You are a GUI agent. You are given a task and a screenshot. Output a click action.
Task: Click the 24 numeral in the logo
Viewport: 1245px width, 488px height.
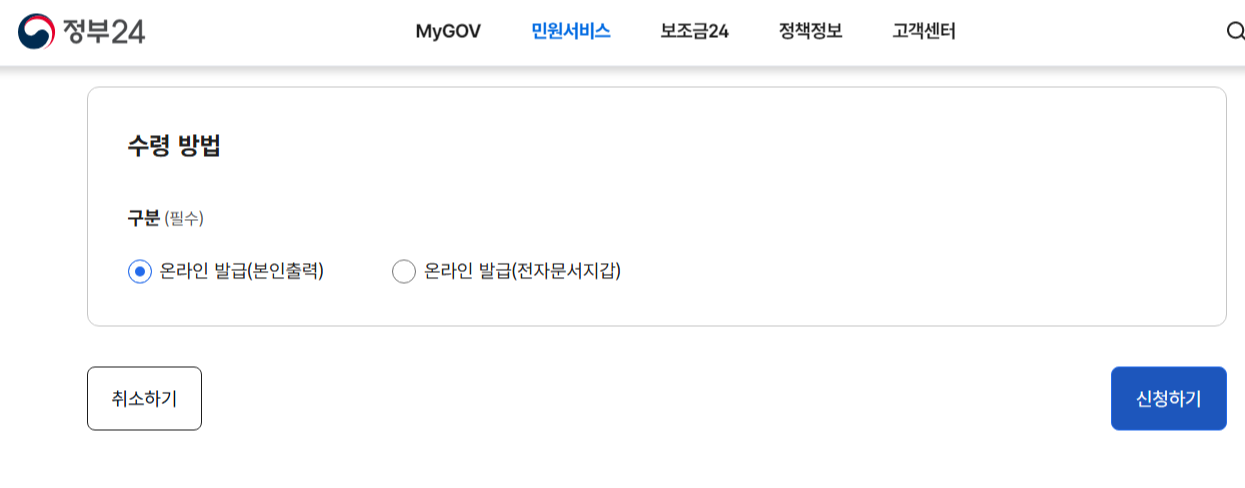point(128,32)
